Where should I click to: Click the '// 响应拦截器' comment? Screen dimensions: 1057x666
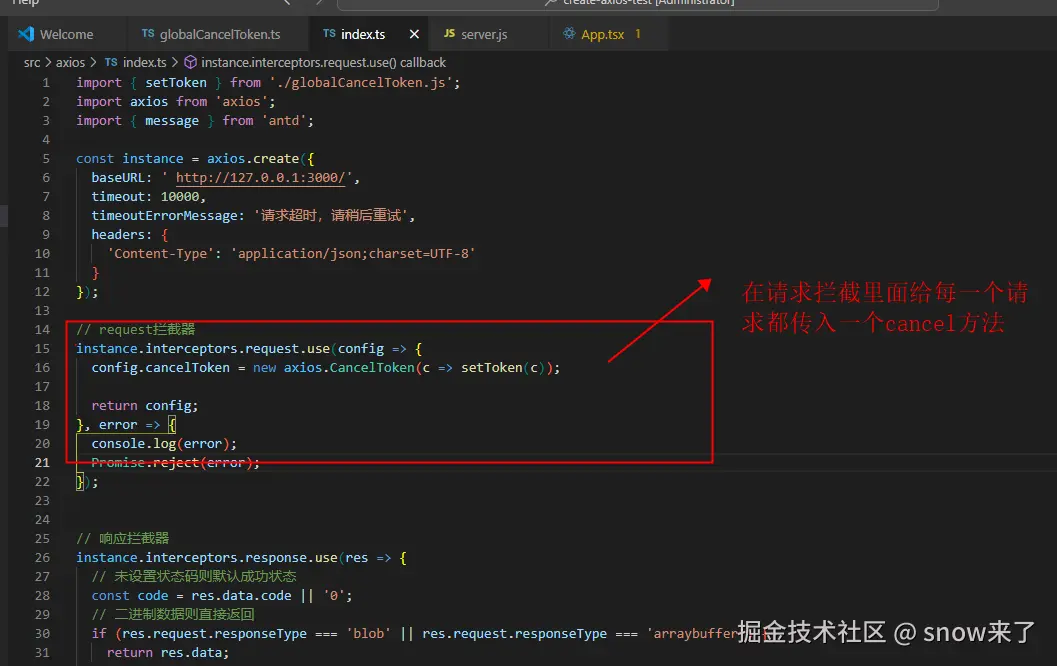click(123, 539)
